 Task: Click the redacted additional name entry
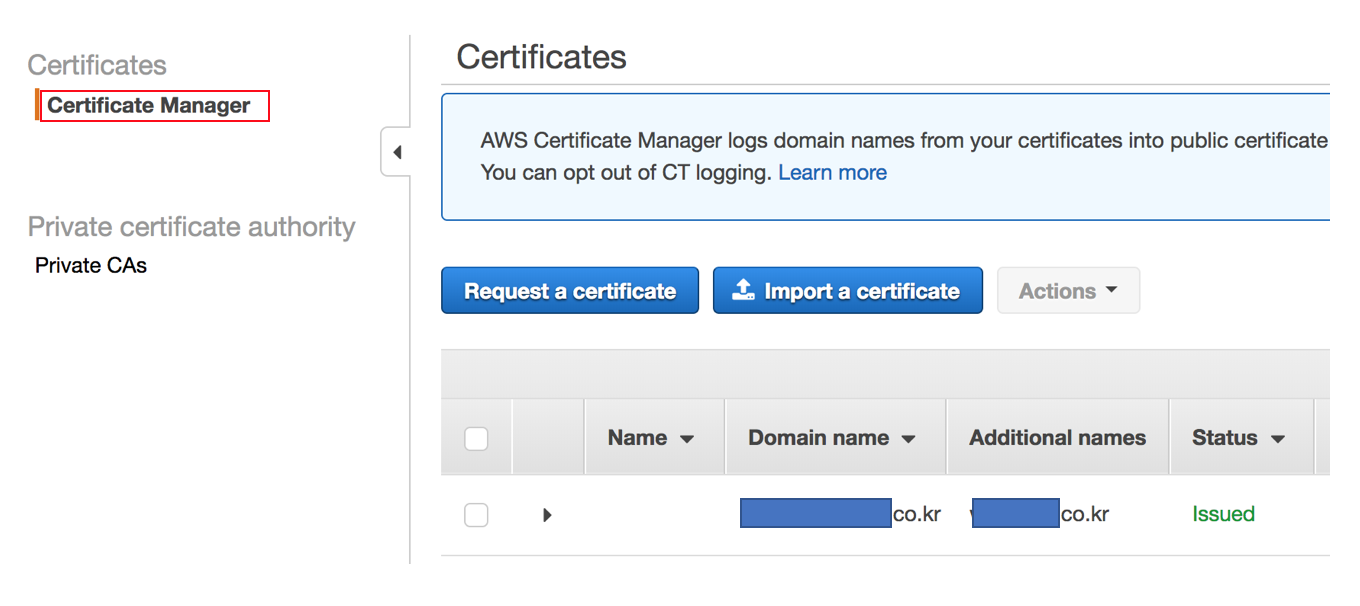pos(1040,514)
